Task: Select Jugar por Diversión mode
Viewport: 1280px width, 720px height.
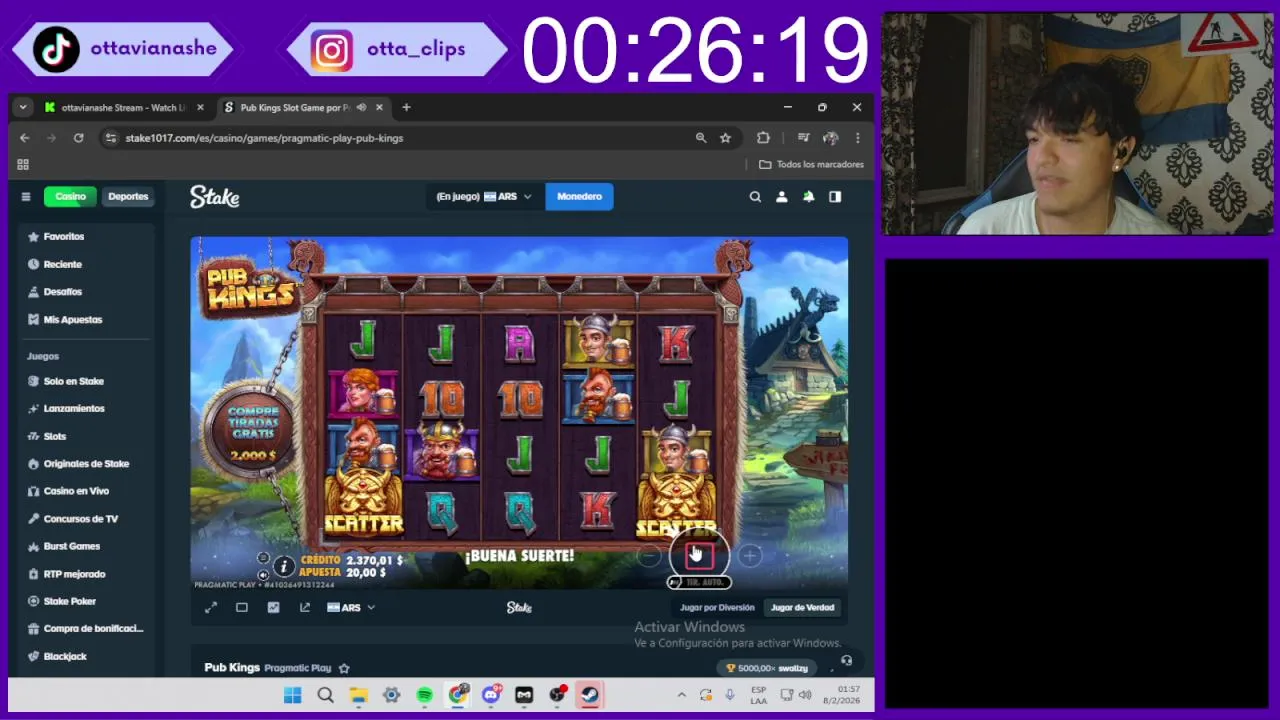Action: (x=717, y=607)
